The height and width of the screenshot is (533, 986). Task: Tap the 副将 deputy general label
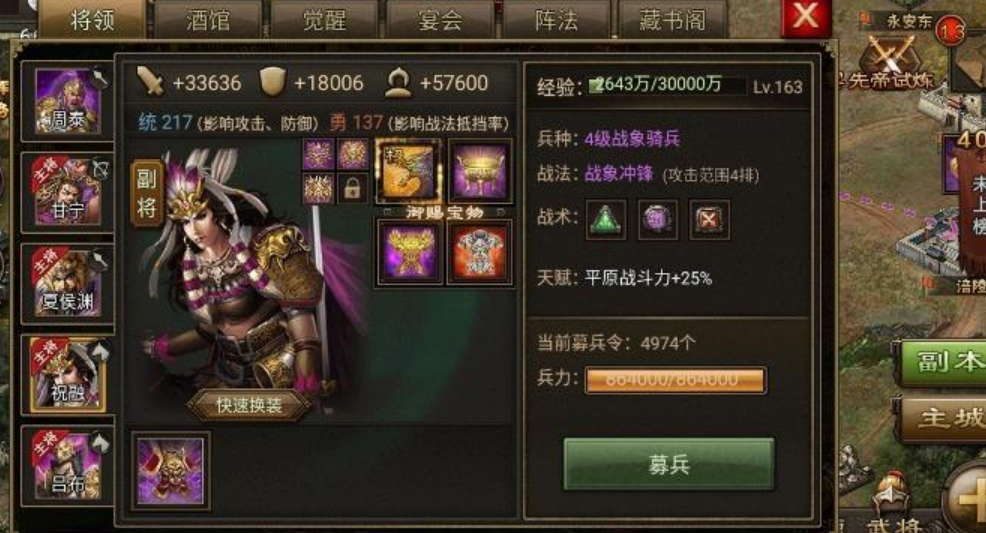click(146, 194)
